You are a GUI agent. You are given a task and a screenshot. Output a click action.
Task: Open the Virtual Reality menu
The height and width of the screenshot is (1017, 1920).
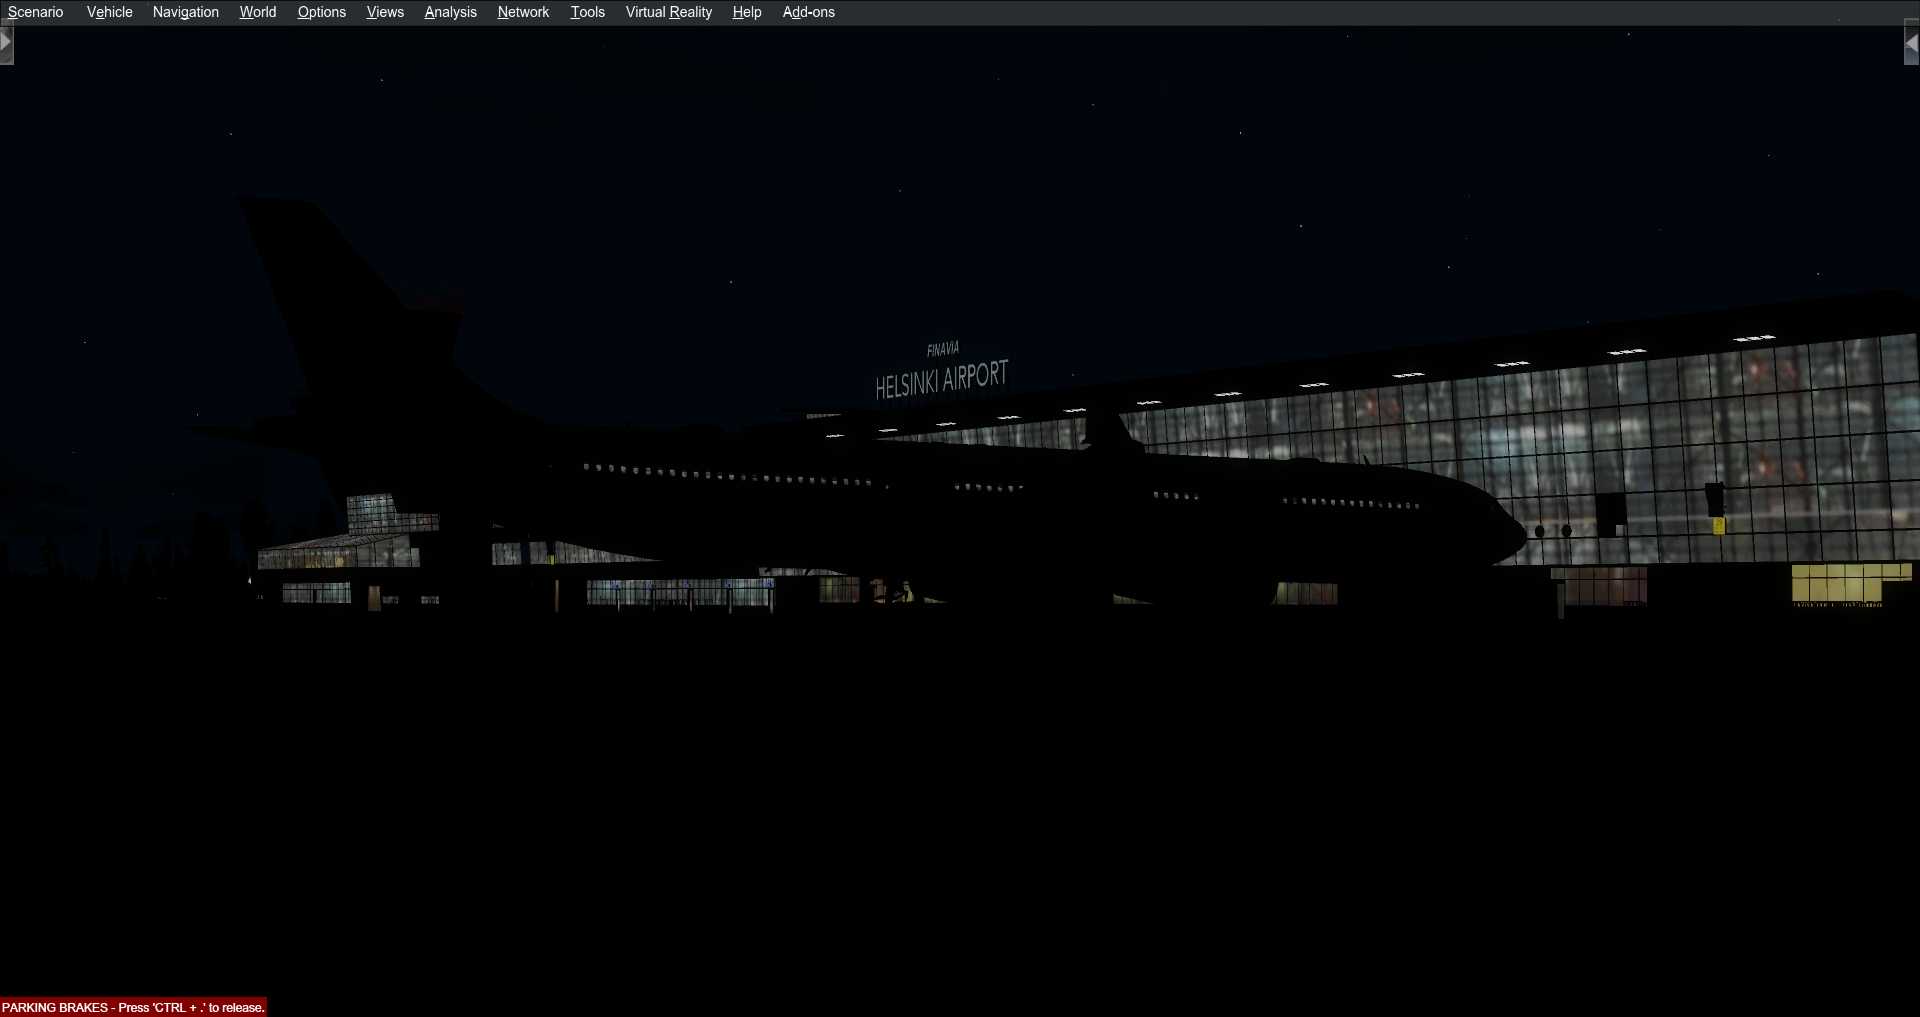[x=668, y=12]
